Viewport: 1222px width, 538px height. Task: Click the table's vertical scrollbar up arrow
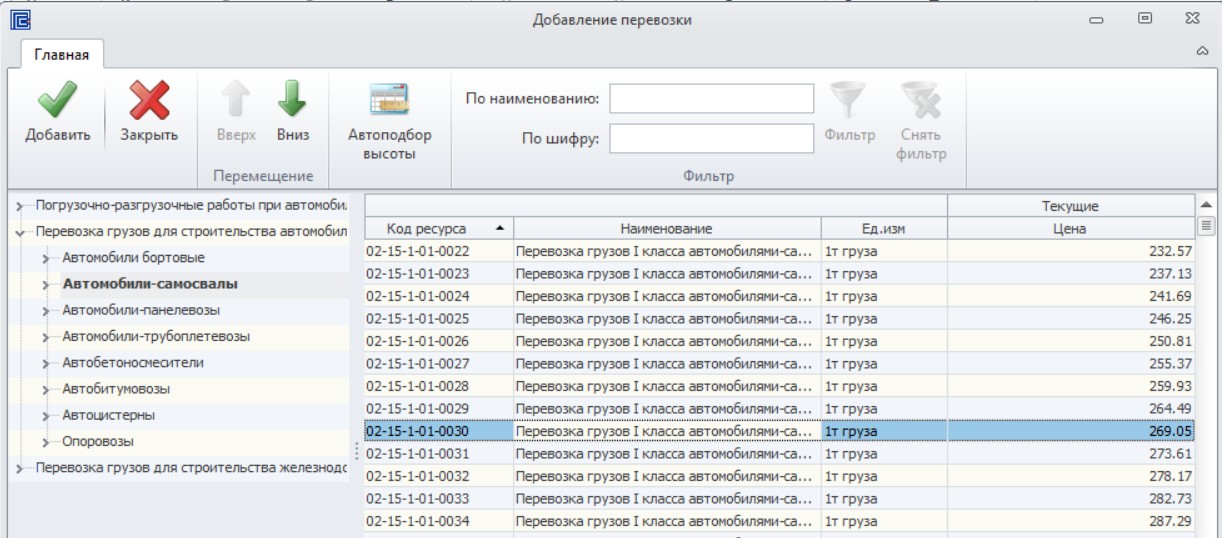click(1206, 204)
